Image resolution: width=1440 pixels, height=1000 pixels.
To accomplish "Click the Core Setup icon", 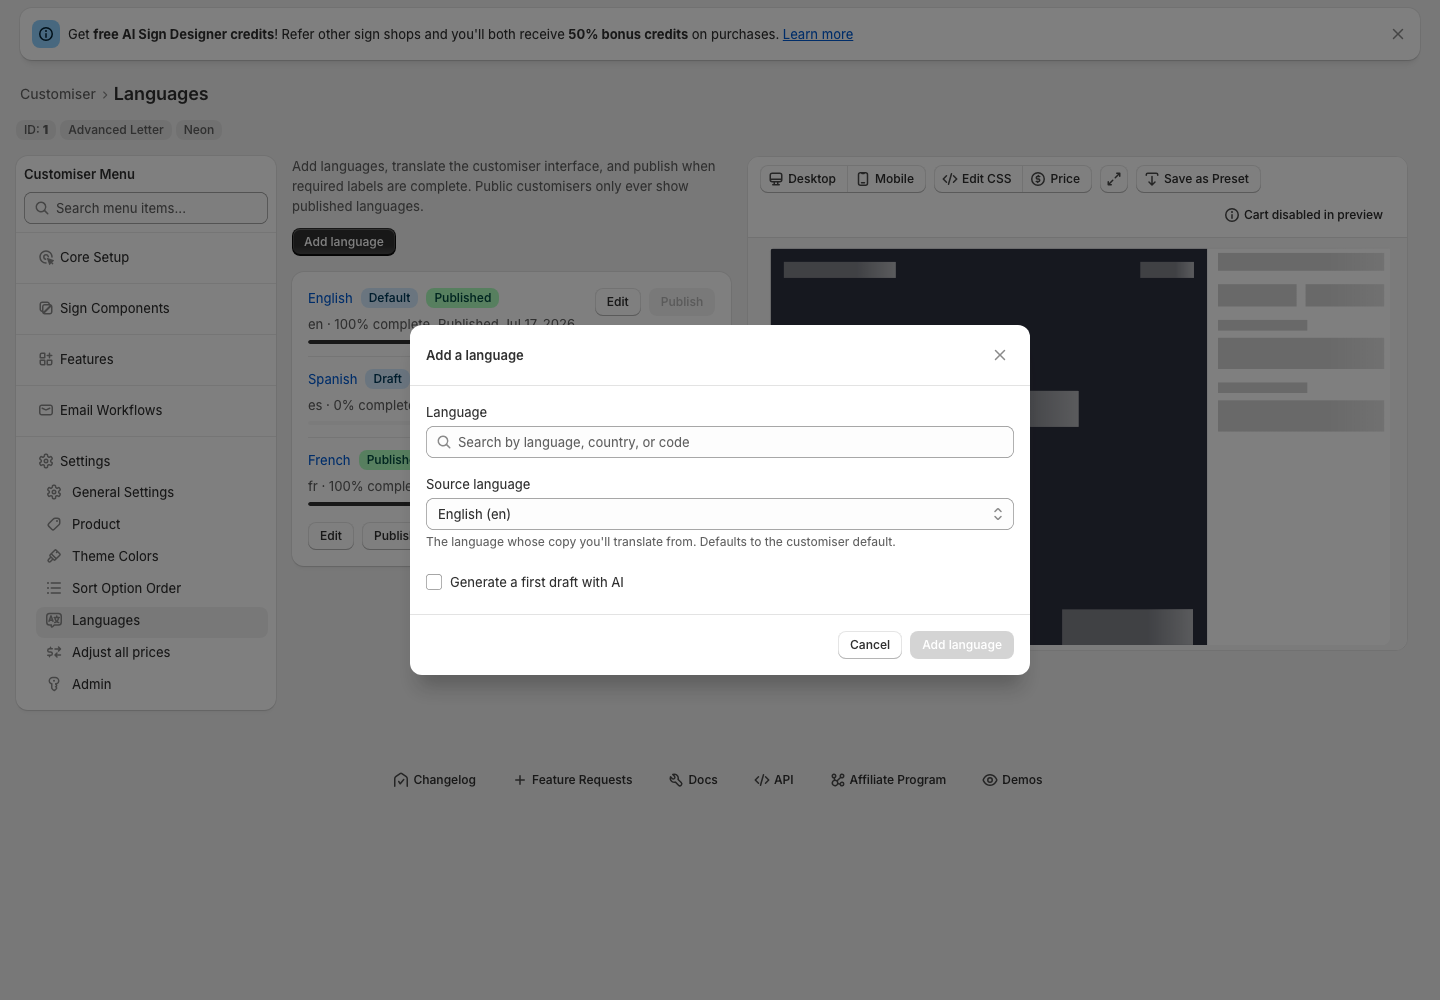I will [46, 257].
